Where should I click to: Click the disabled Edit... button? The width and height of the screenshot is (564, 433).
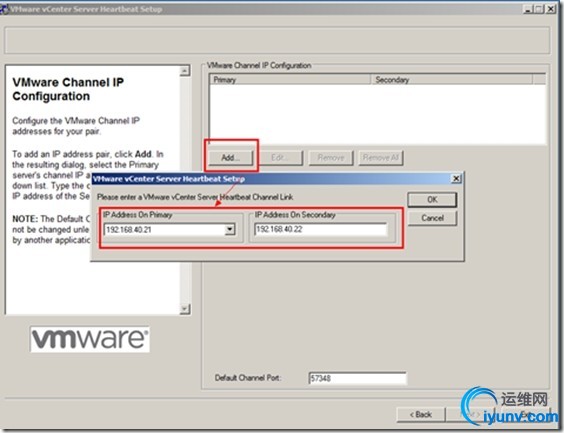281,158
